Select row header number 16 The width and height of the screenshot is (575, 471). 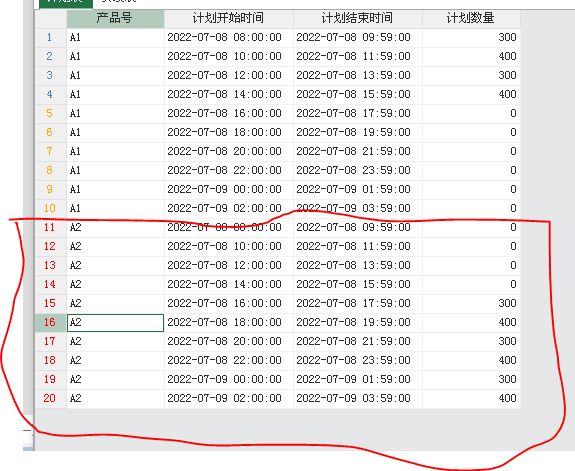coord(50,322)
